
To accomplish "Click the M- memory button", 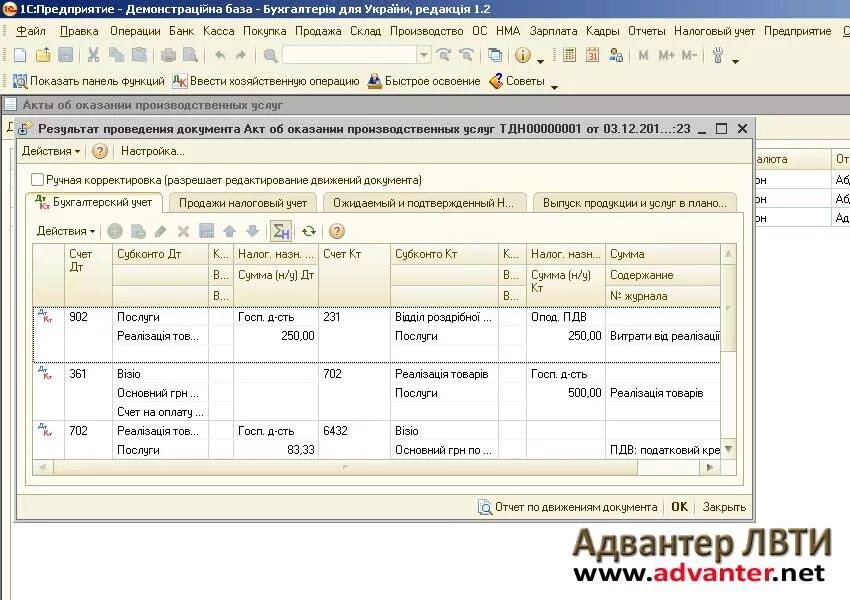I will coord(690,55).
